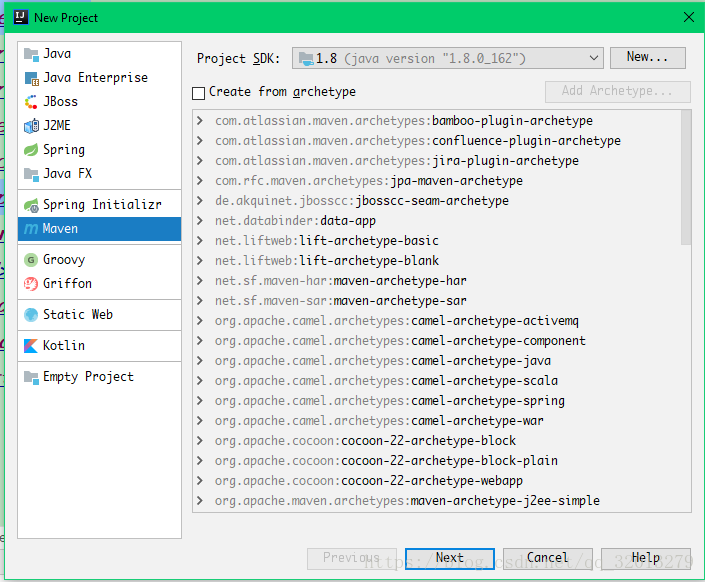Choose Static Web project type
This screenshot has height=582, width=705.
click(x=99, y=314)
